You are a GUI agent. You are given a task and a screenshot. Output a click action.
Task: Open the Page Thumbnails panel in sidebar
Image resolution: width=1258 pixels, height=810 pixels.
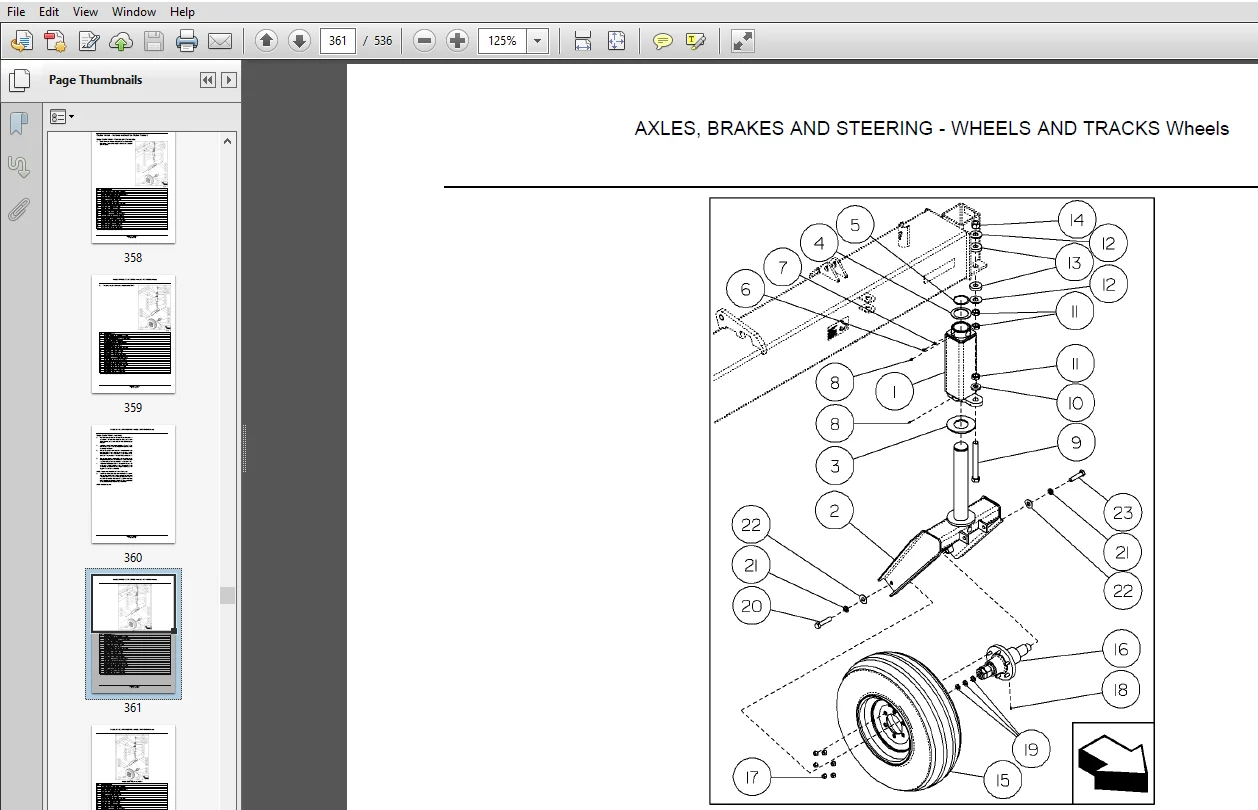[18, 80]
